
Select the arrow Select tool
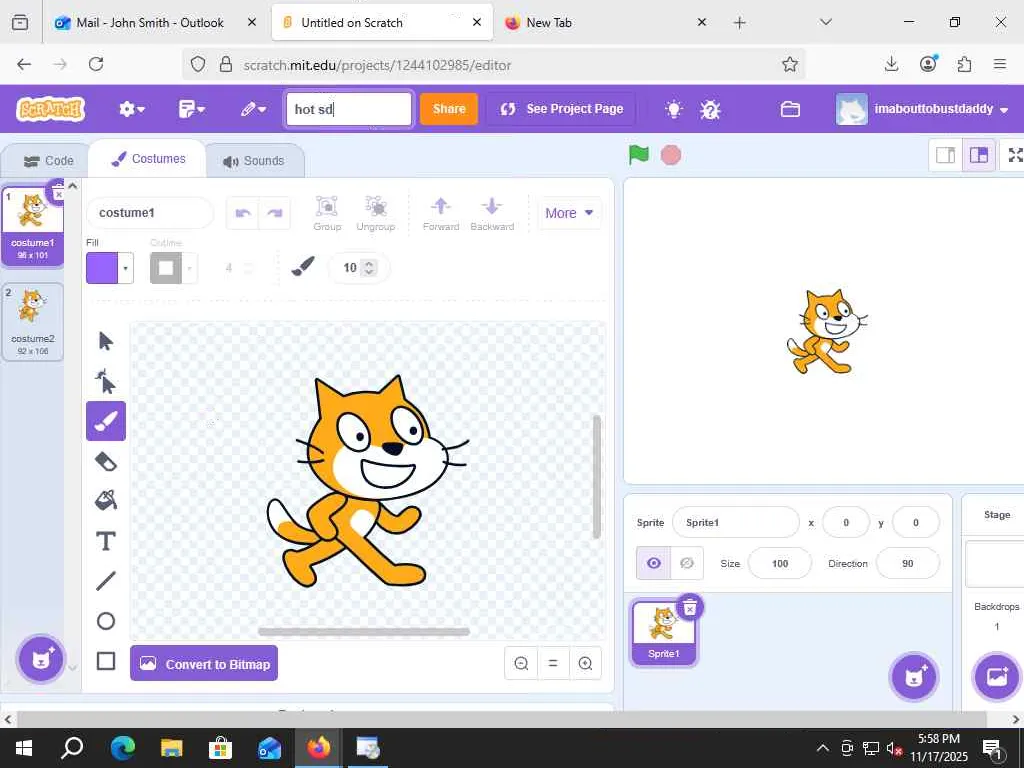tap(105, 341)
